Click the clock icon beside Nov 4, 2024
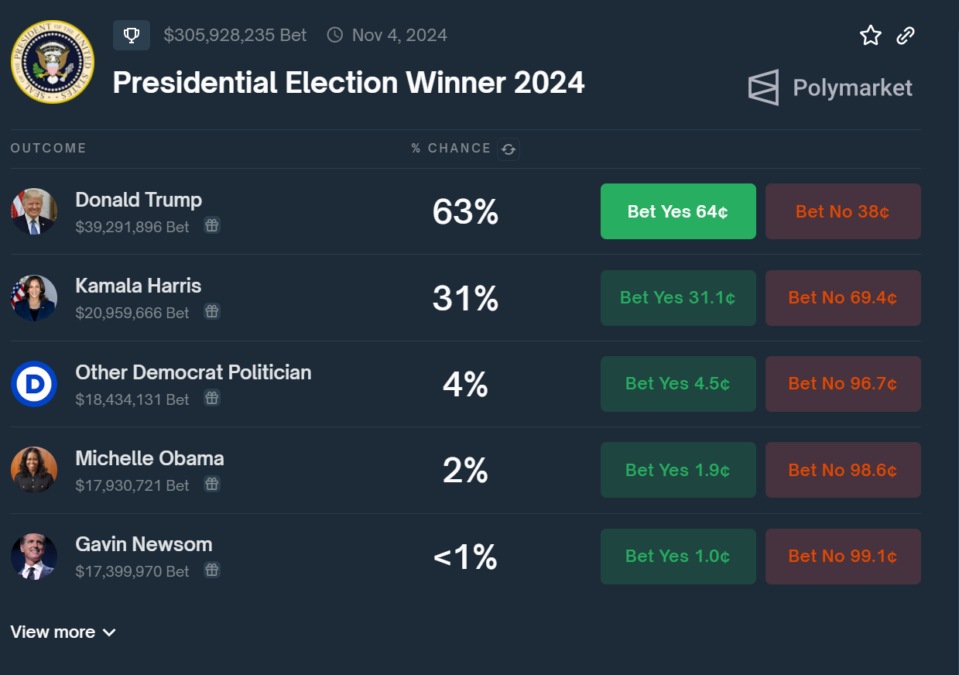 pos(334,34)
